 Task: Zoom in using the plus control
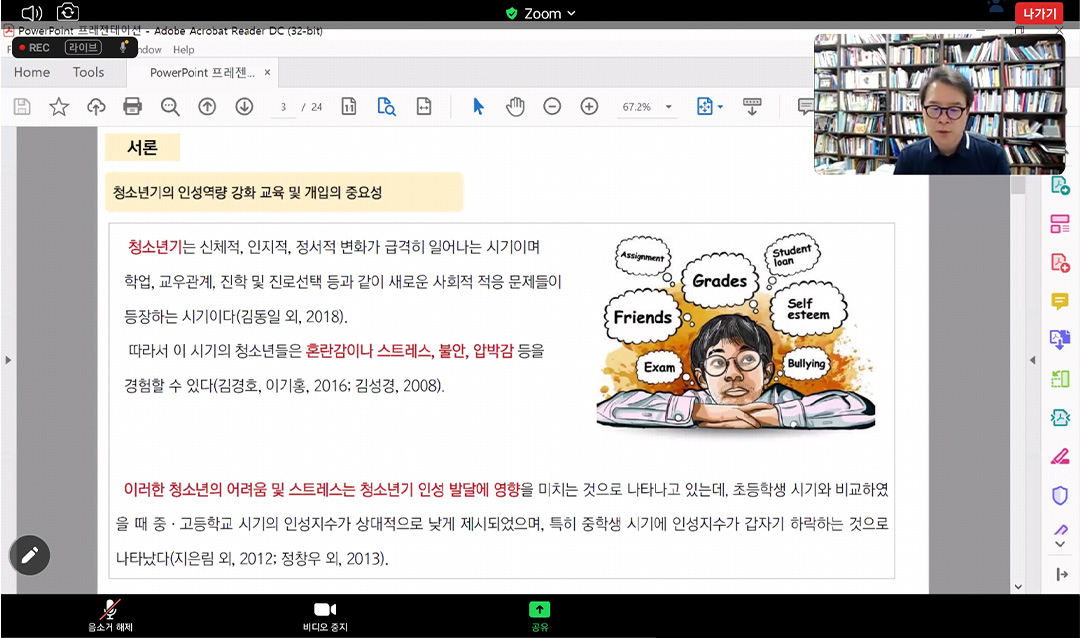[589, 105]
